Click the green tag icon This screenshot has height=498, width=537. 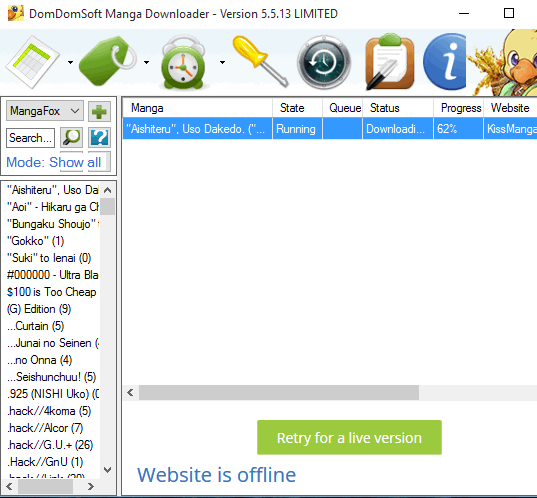point(107,61)
